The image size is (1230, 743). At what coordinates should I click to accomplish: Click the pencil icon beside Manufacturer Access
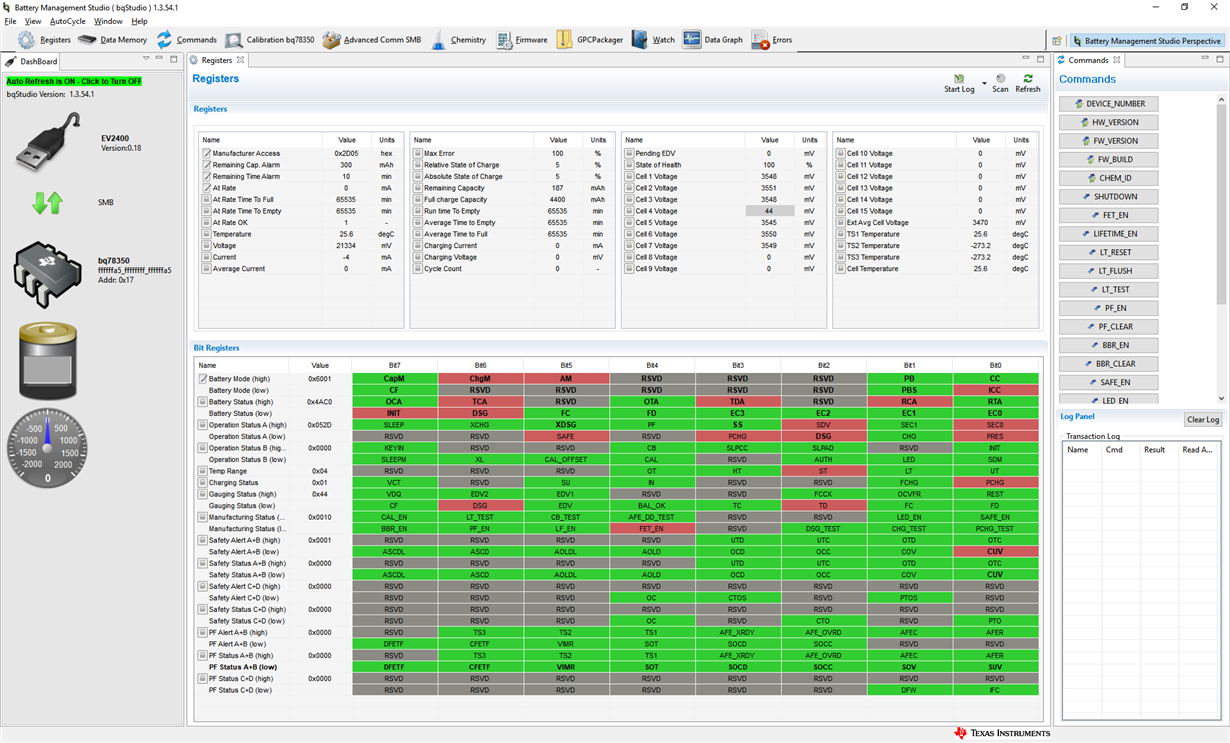coord(206,154)
